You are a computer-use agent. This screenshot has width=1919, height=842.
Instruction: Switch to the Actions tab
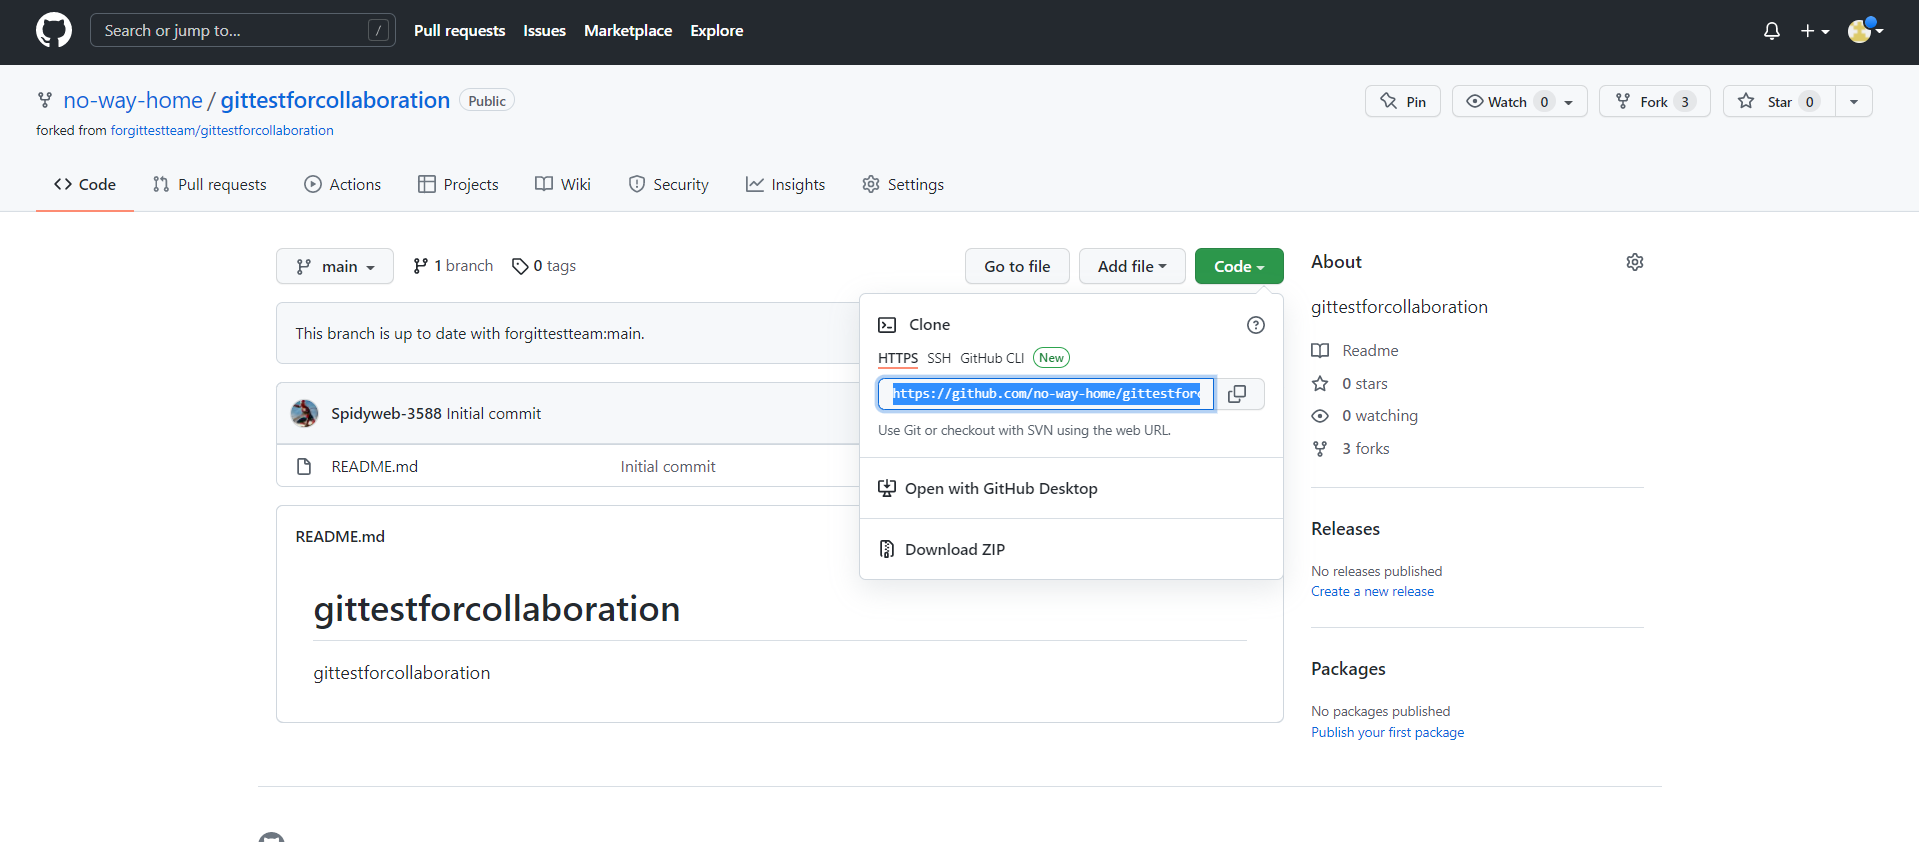(342, 184)
